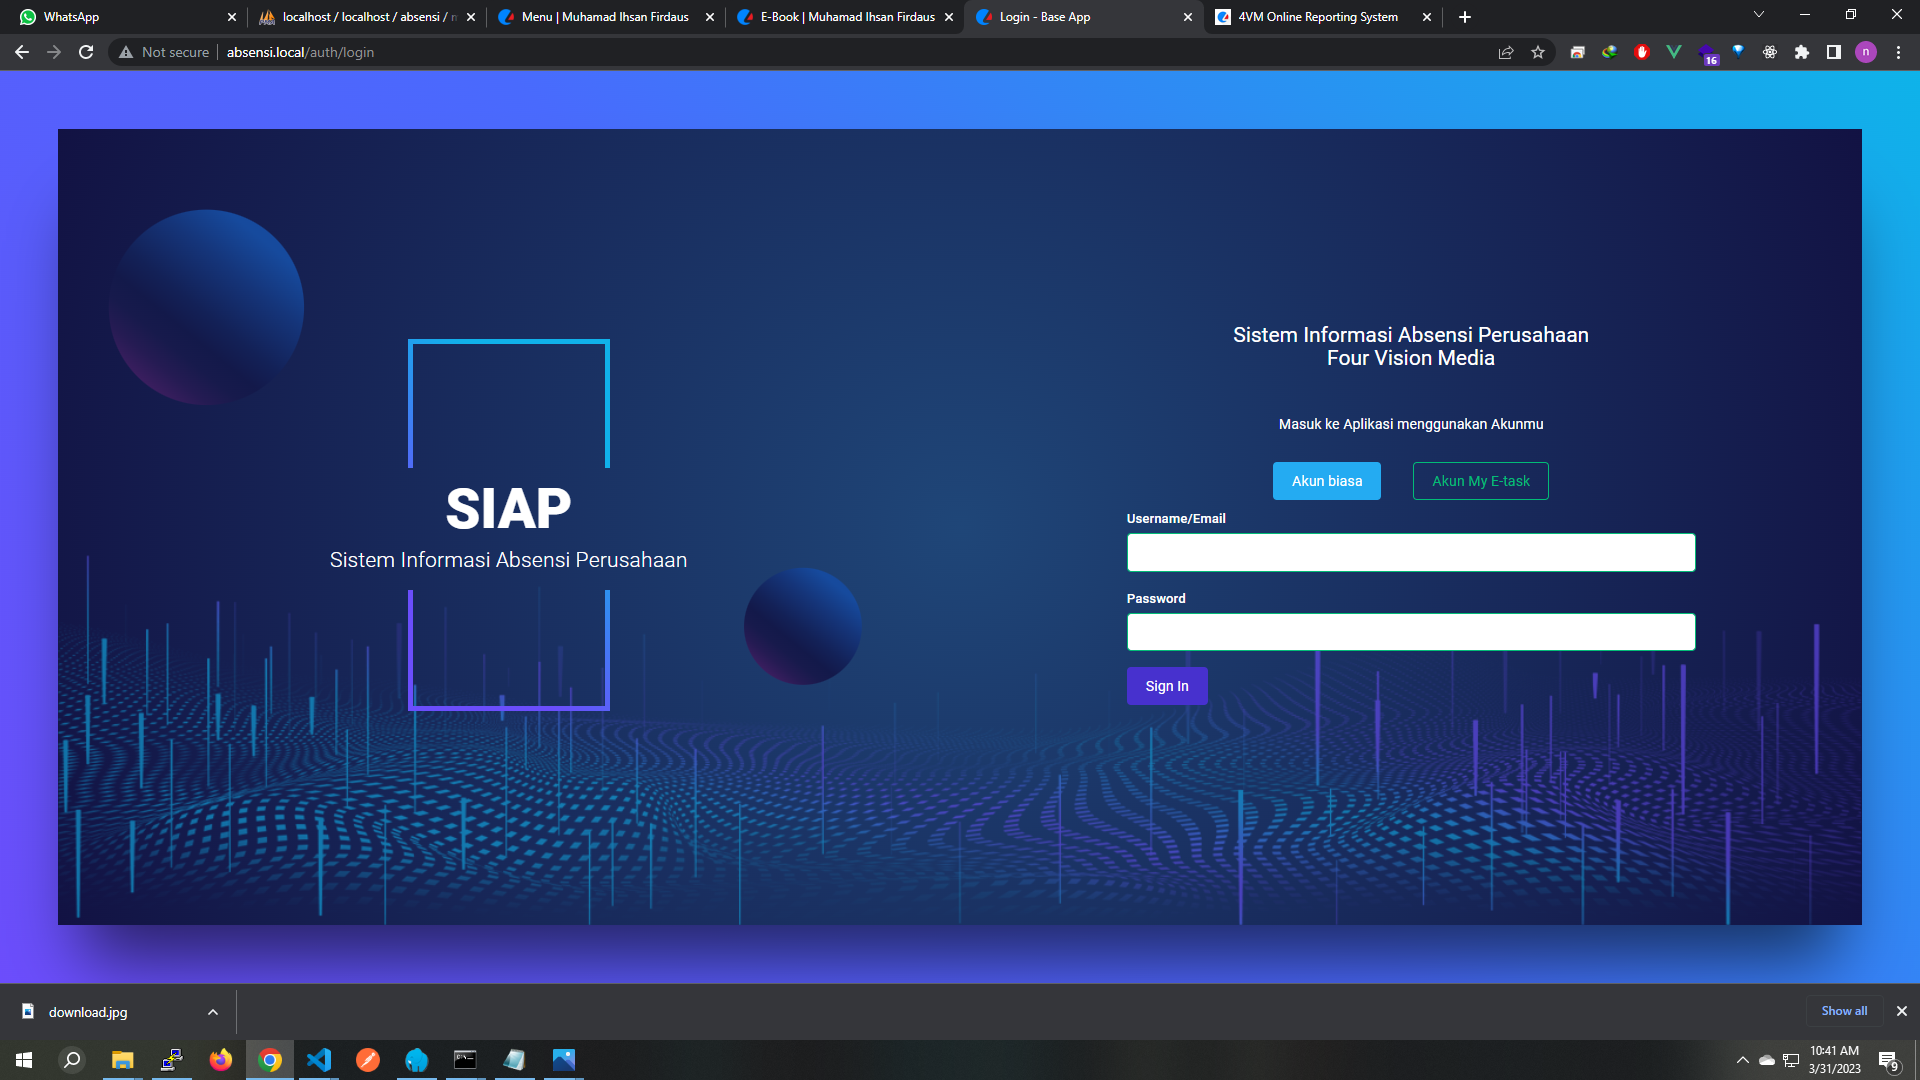Click the Chrome profile avatar icon
This screenshot has height=1080, width=1920.
(1866, 52)
